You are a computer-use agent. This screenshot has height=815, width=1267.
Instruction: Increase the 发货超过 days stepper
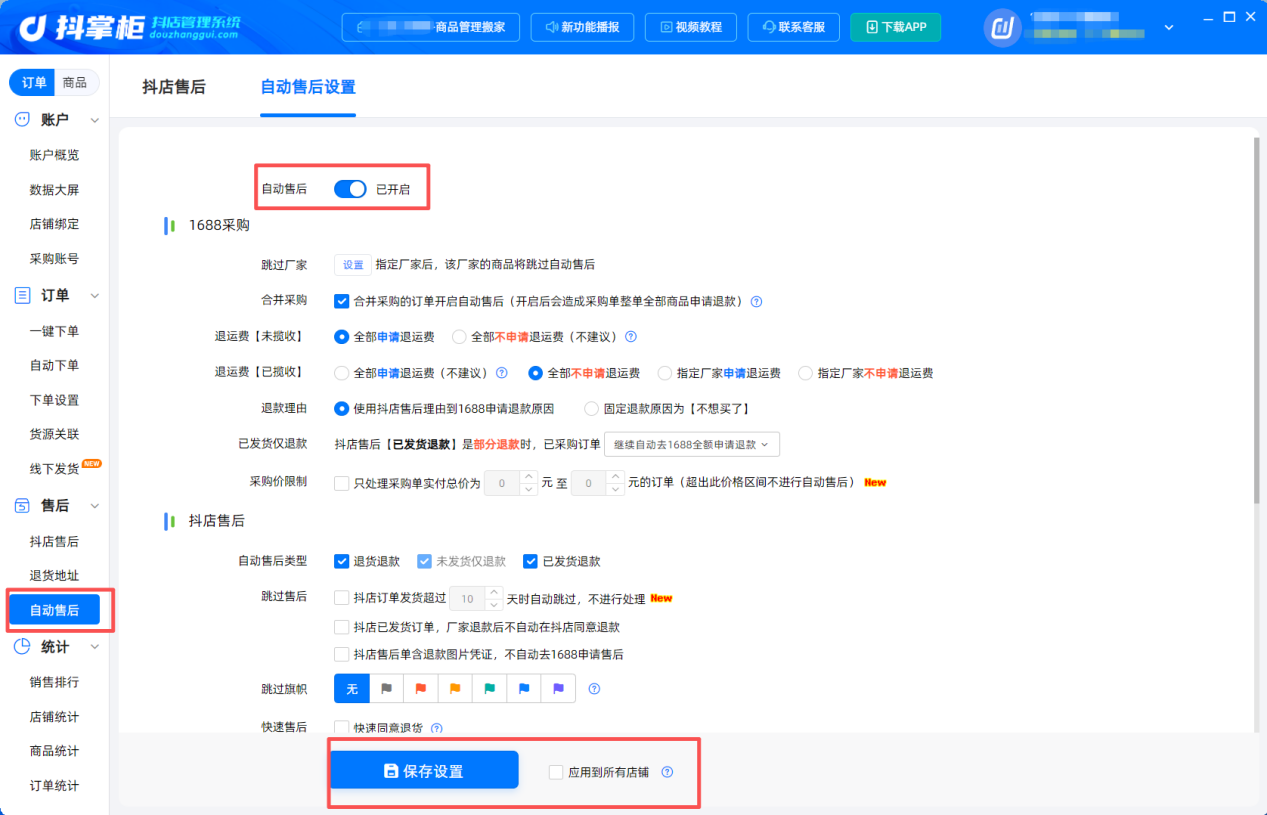[x=494, y=592]
